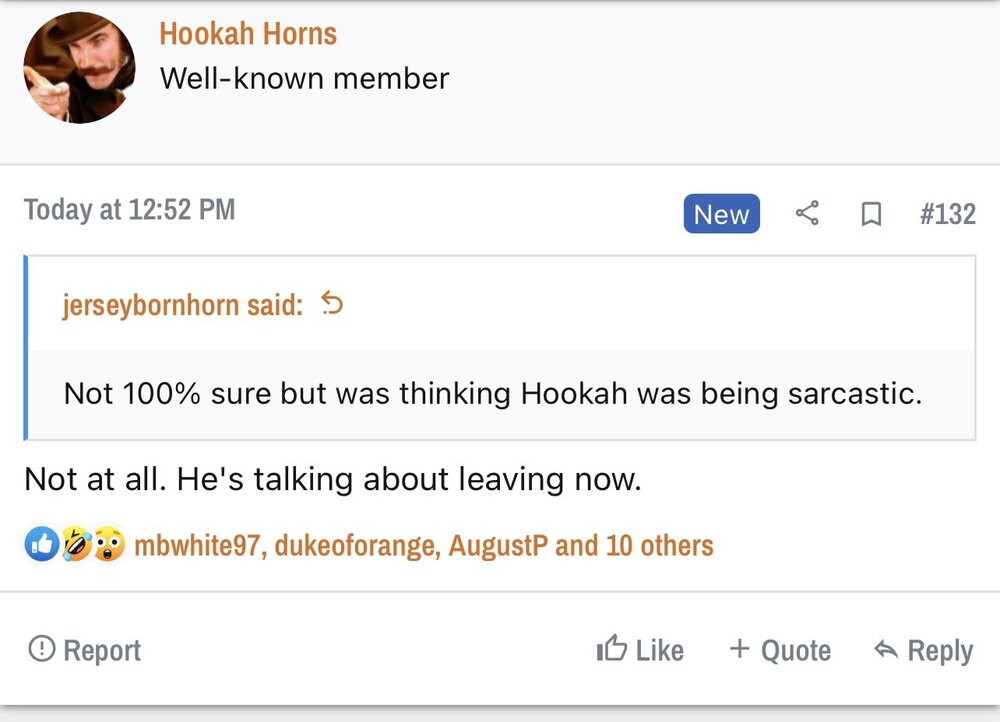The image size is (1000, 722).
Task: Click the blue New badge
Action: click(721, 214)
